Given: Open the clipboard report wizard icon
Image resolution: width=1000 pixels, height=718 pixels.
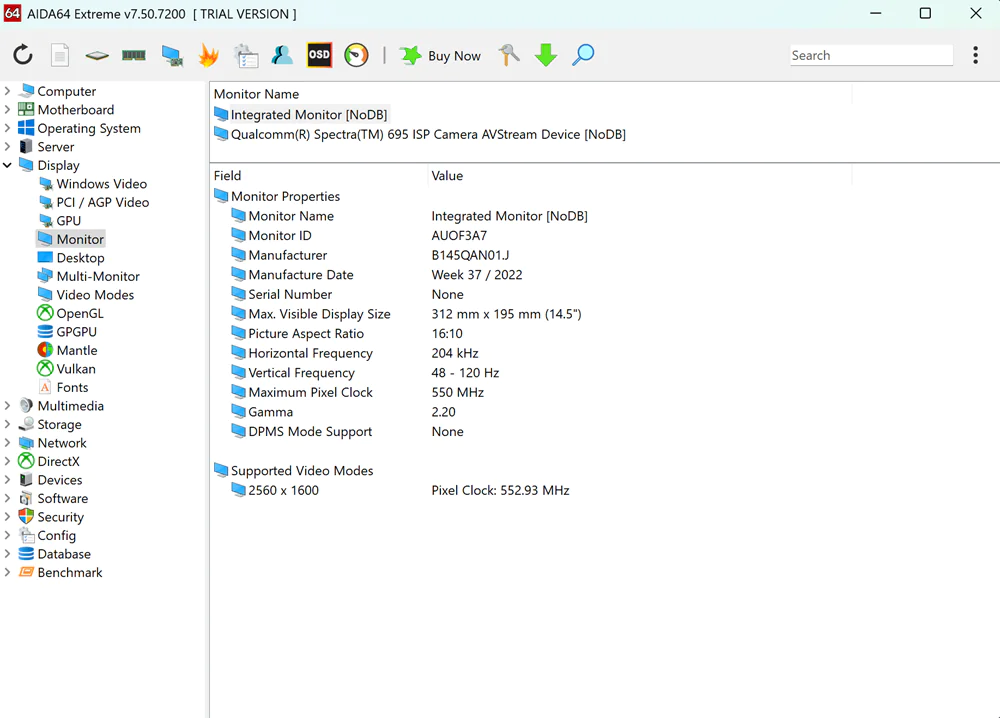Looking at the screenshot, I should [x=246, y=55].
